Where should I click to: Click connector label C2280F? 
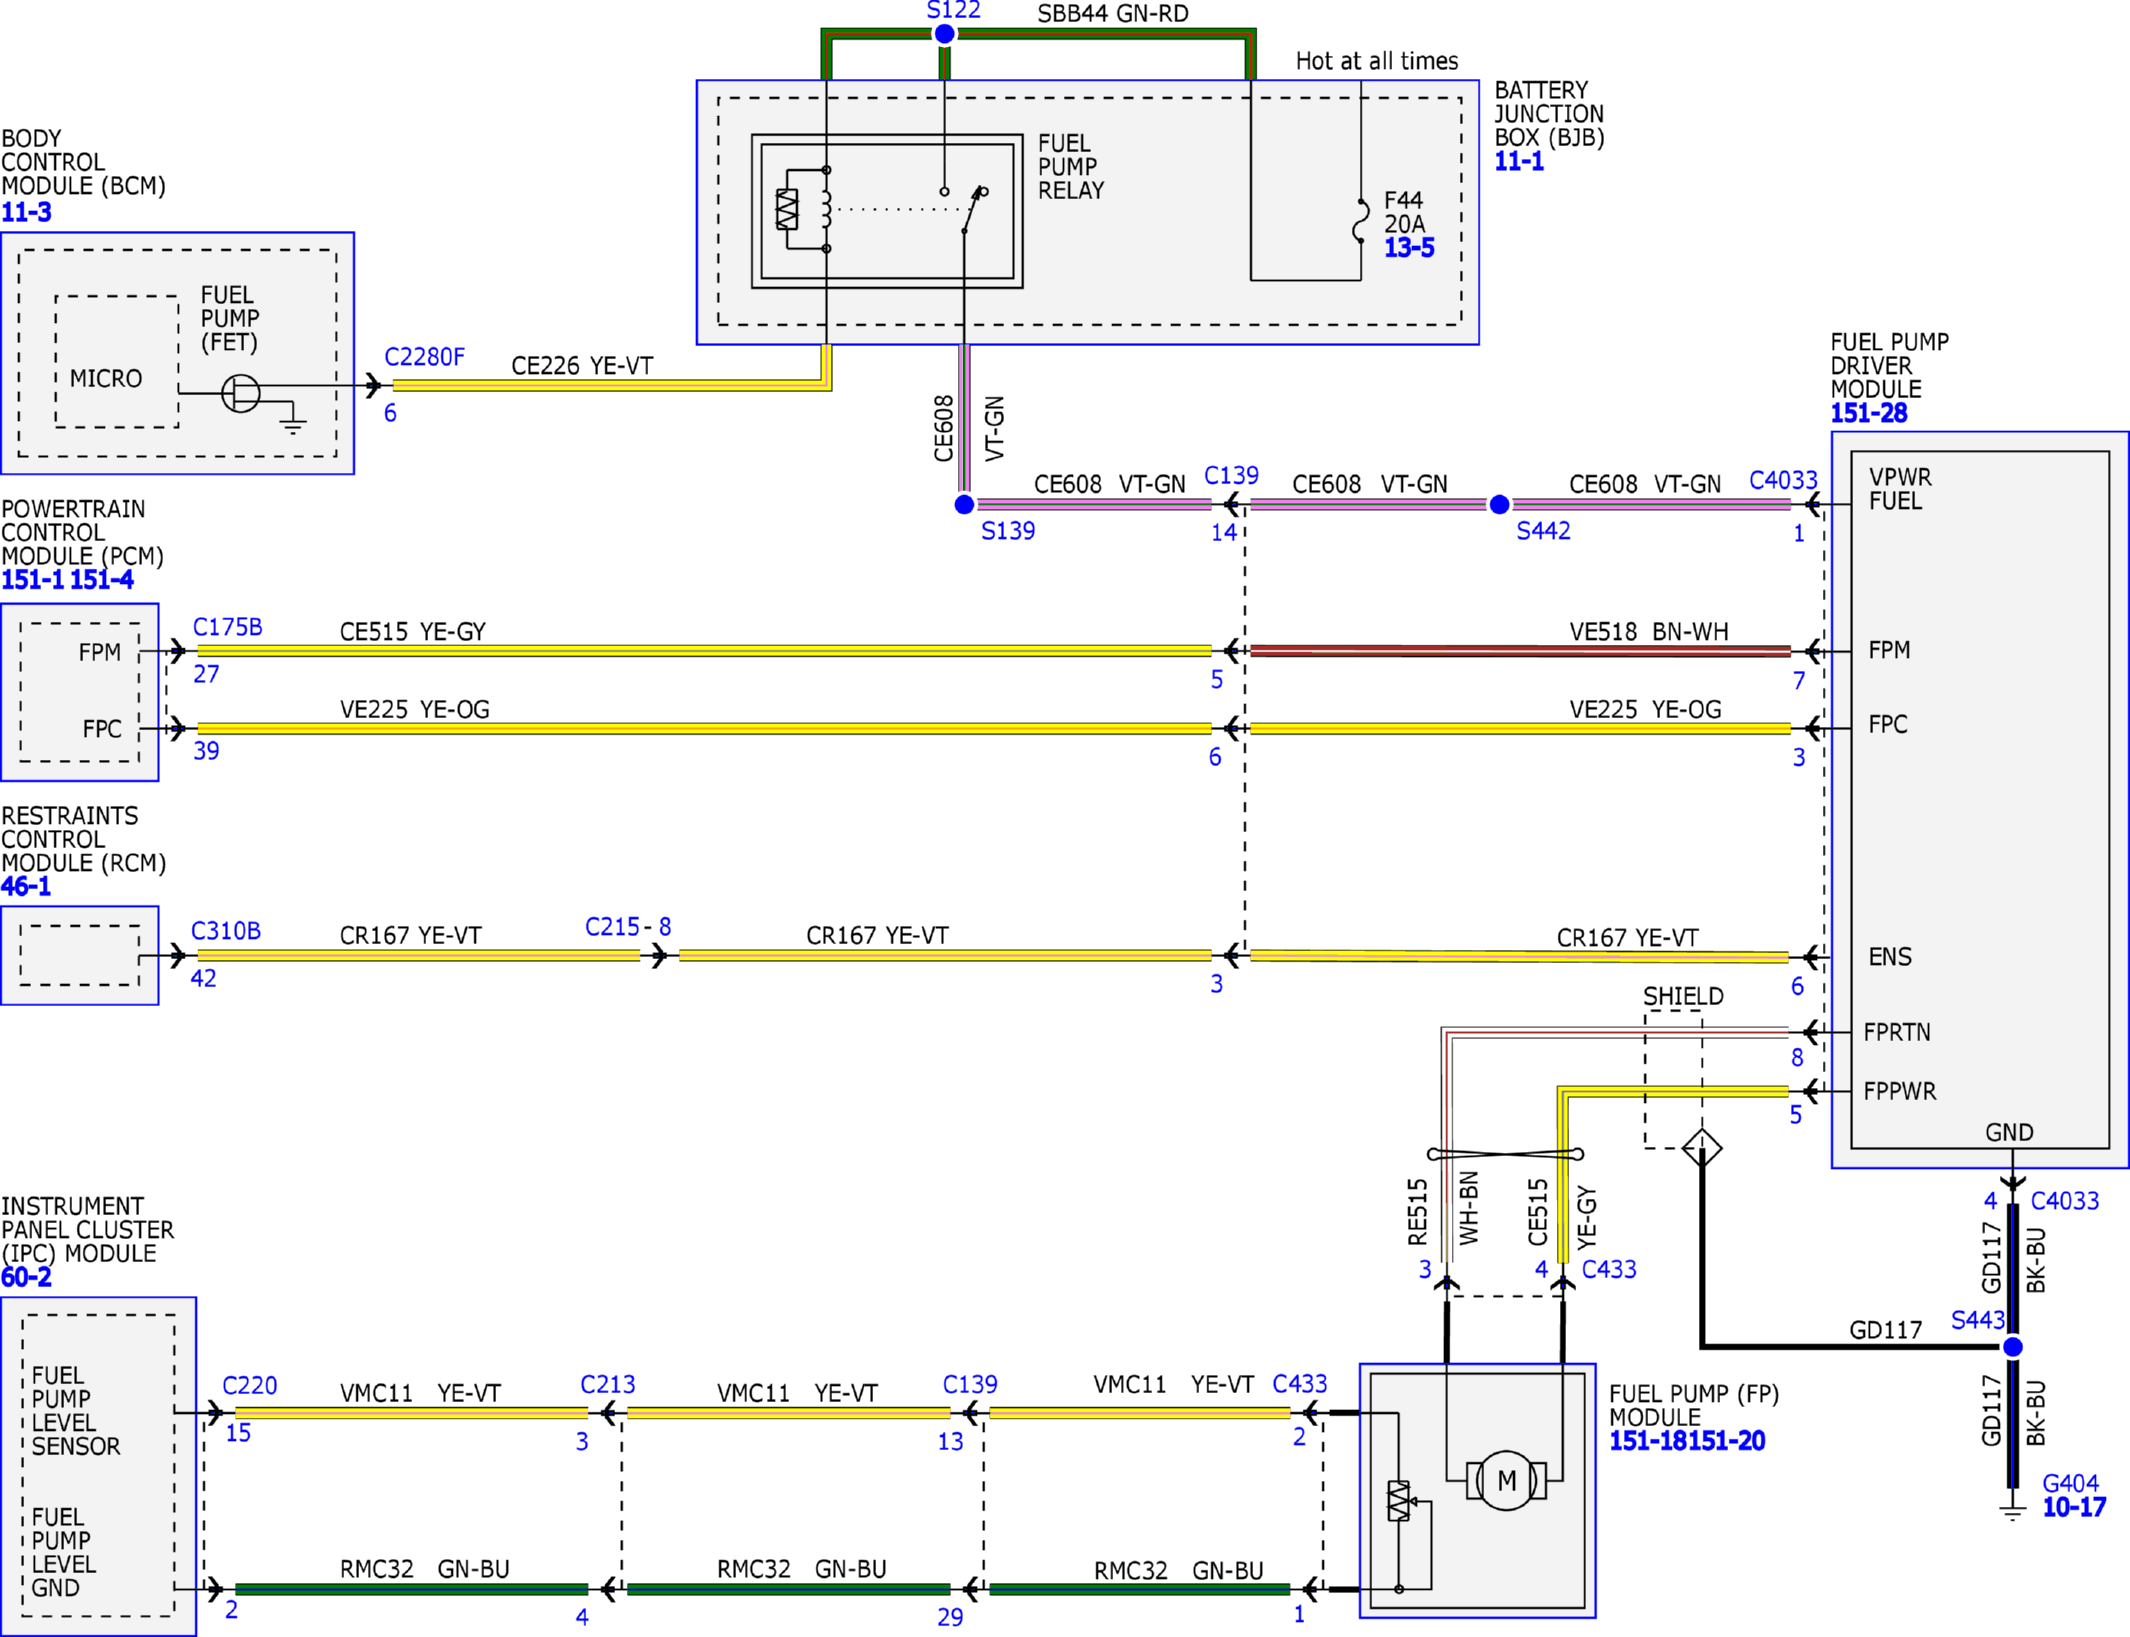(424, 357)
